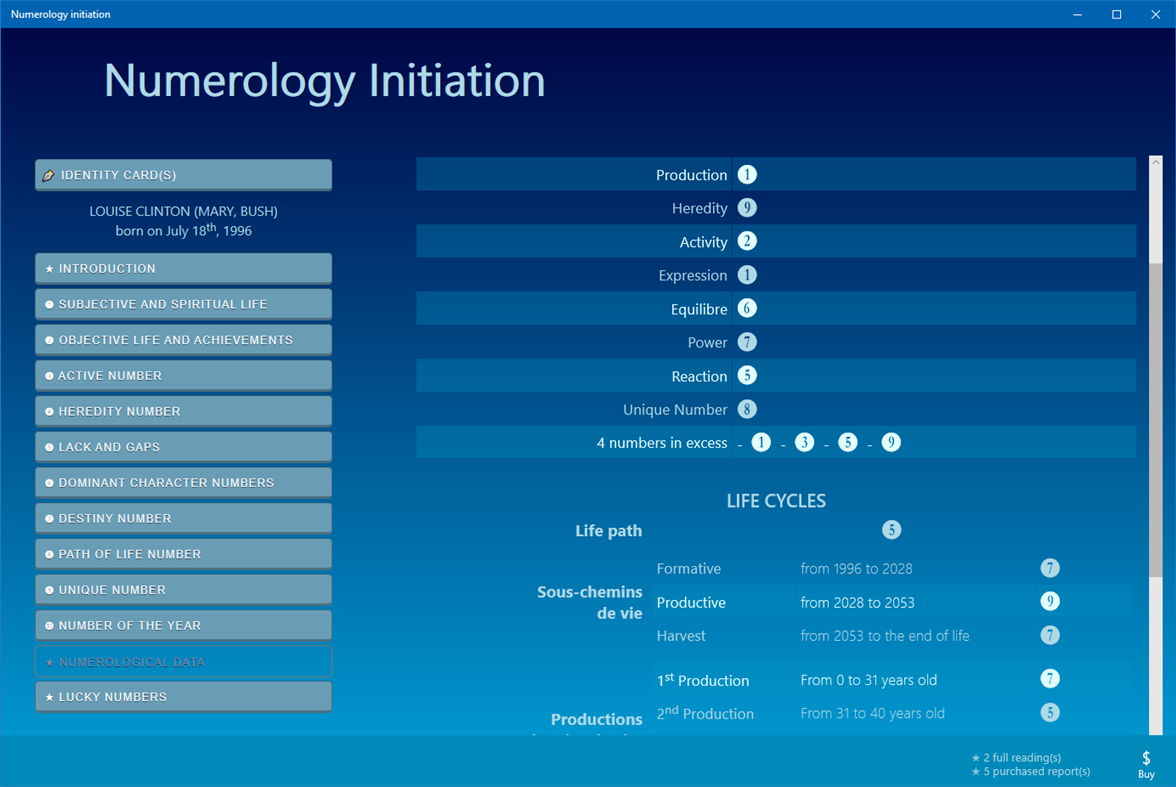Open the Lack and Gaps section
This screenshot has height=787, width=1176.
pyautogui.click(x=183, y=446)
